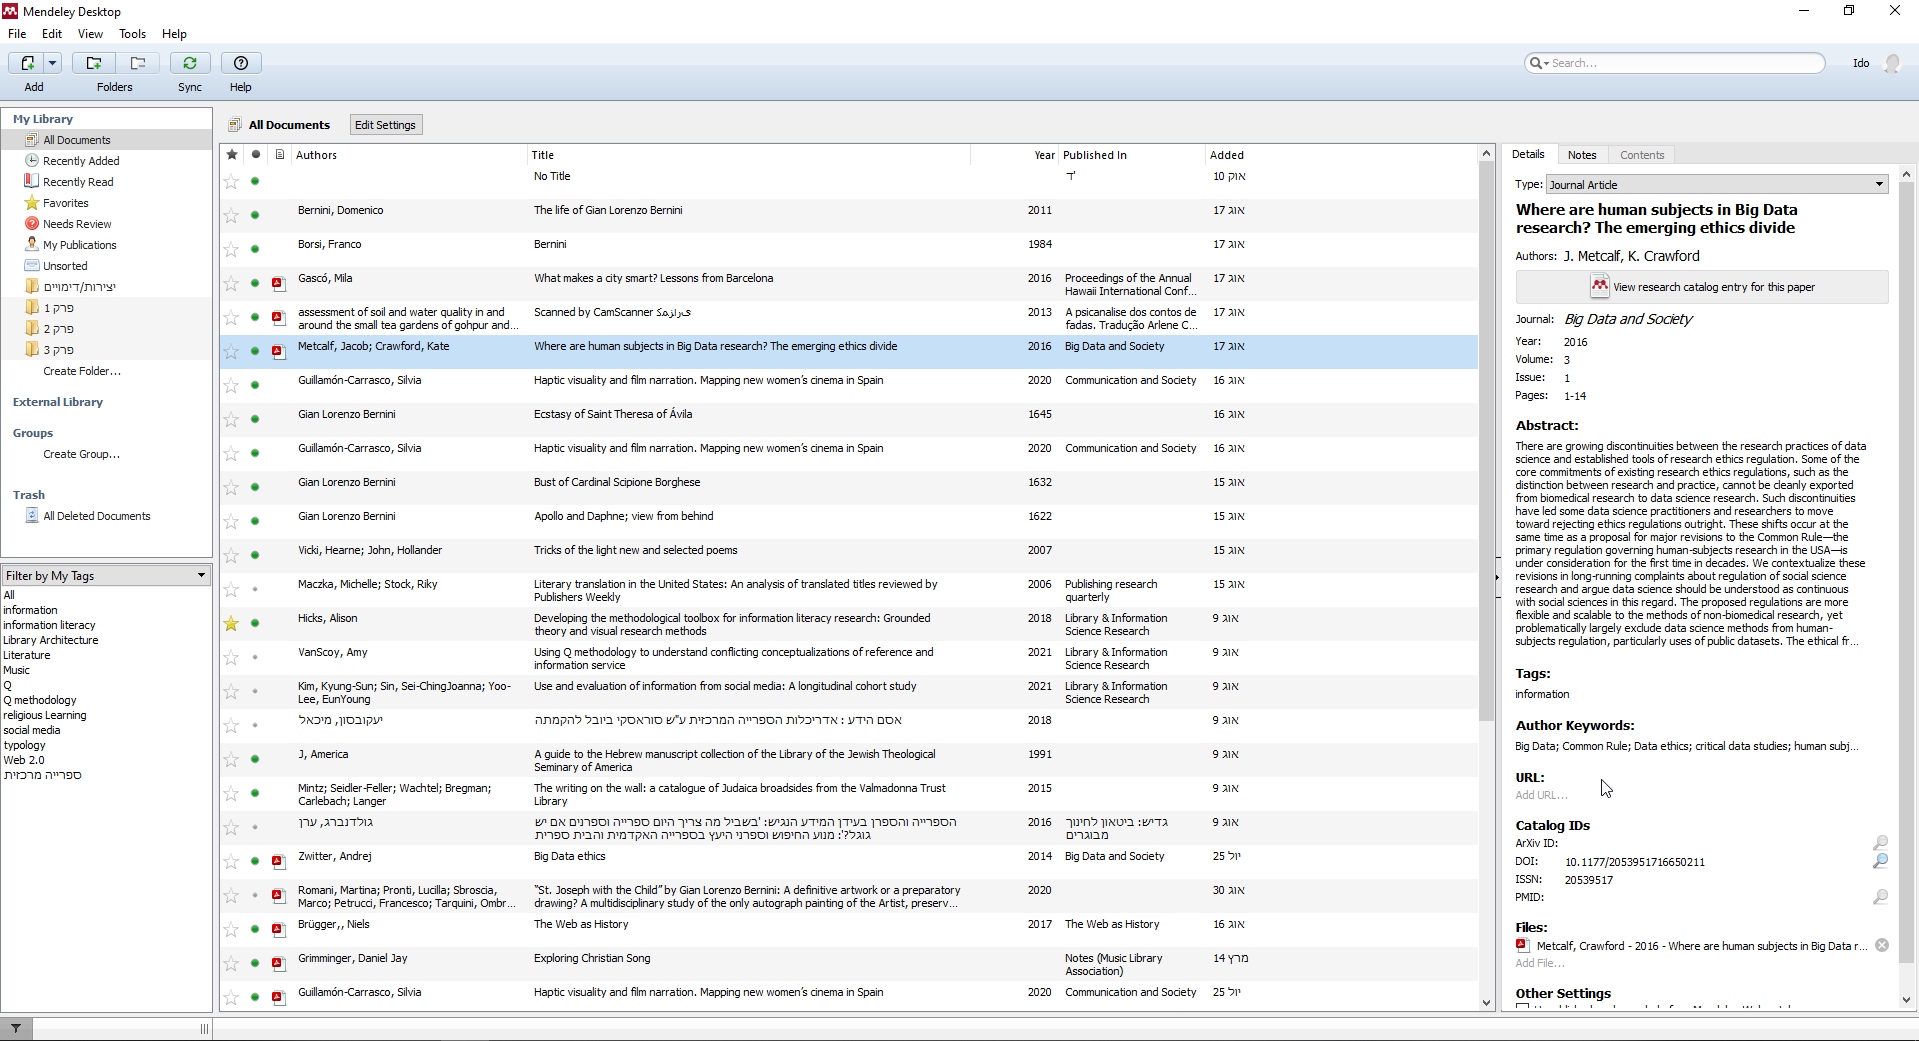Open Favorites star folder in sidebar
Screen dimensions: 1919x1041
65,203
